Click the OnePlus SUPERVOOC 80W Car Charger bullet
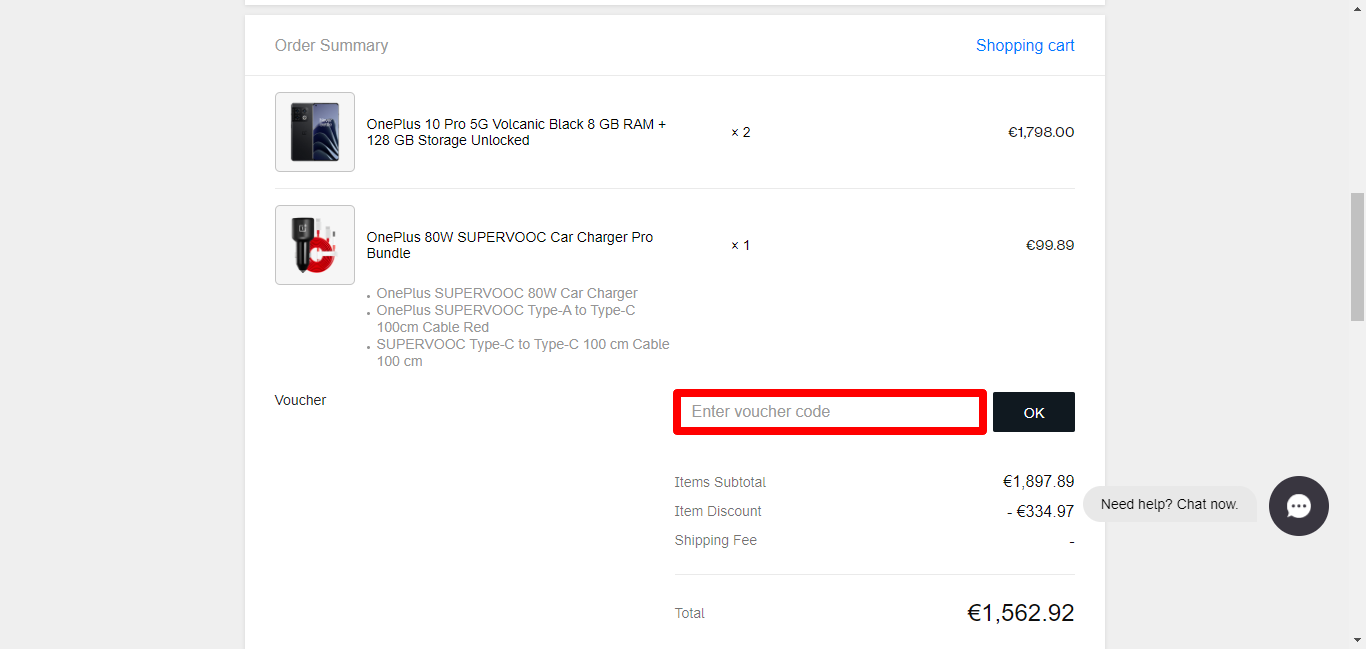This screenshot has width=1366, height=649. point(507,294)
